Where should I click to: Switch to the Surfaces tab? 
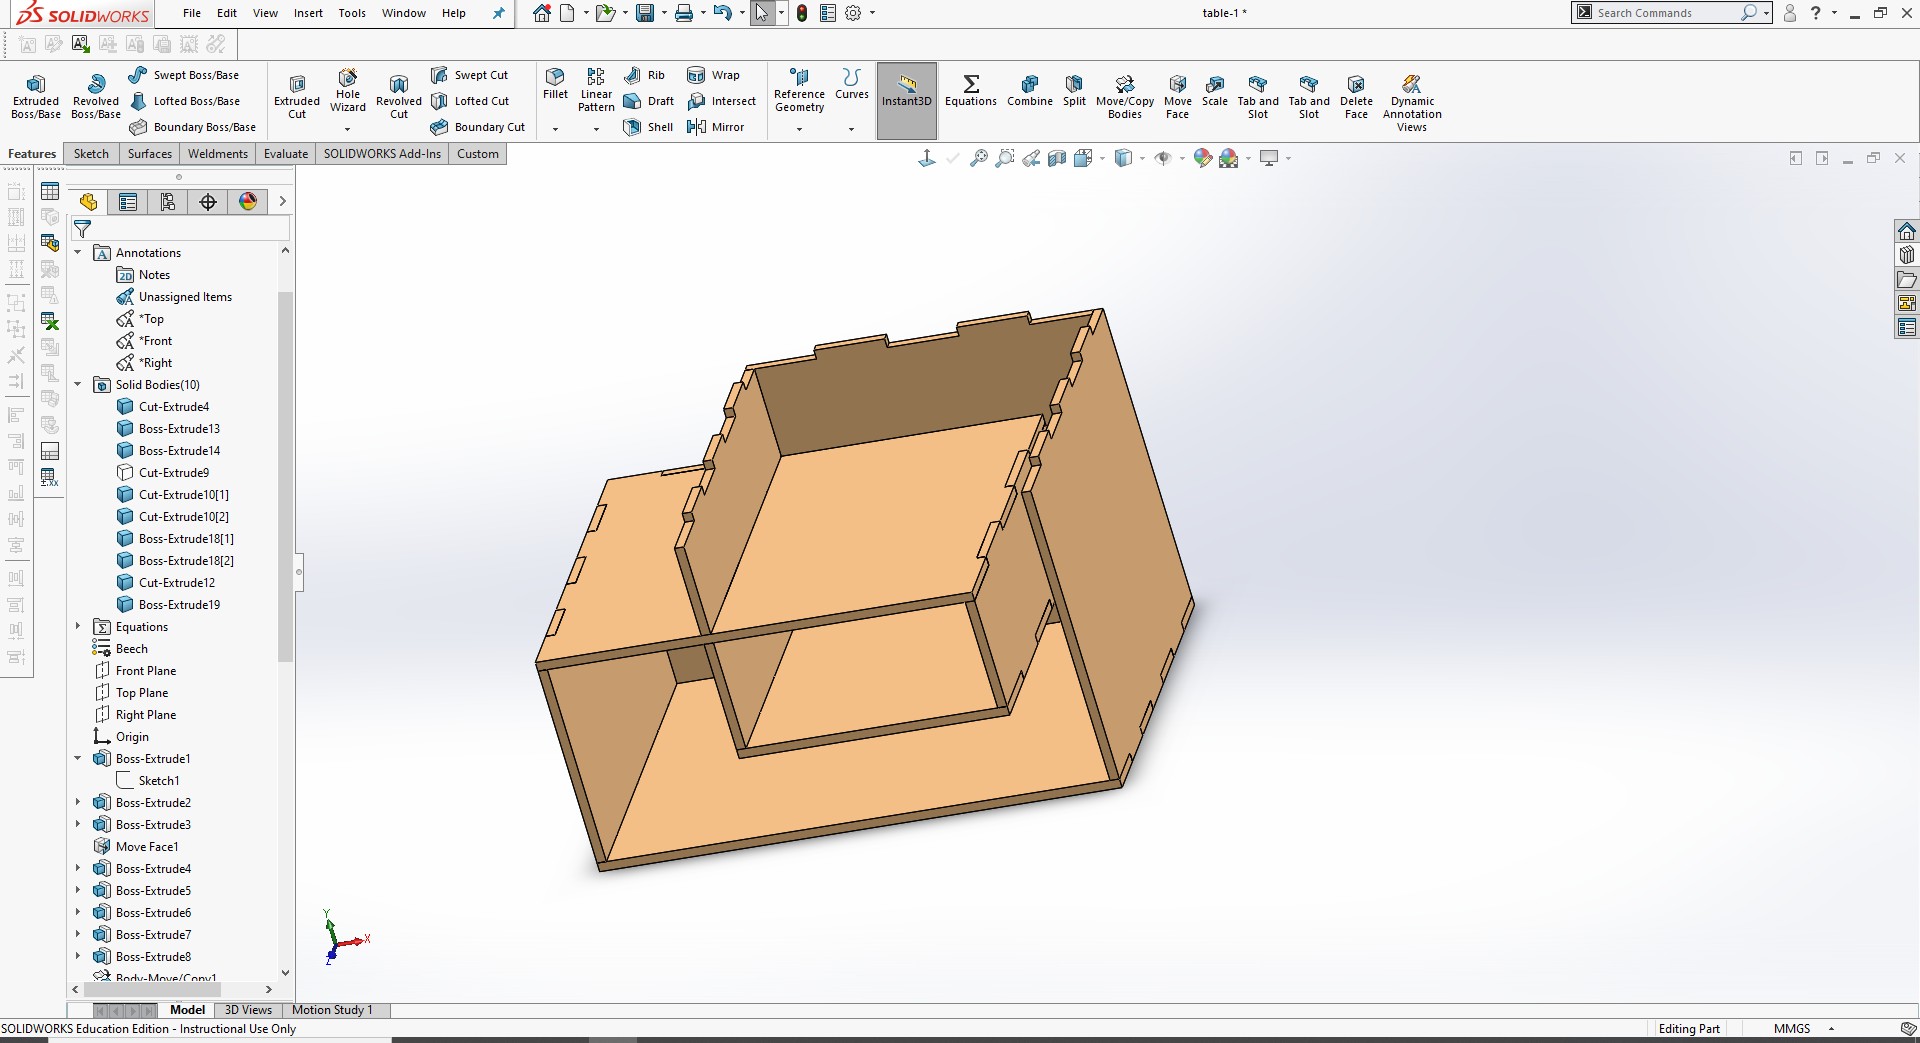pos(150,154)
